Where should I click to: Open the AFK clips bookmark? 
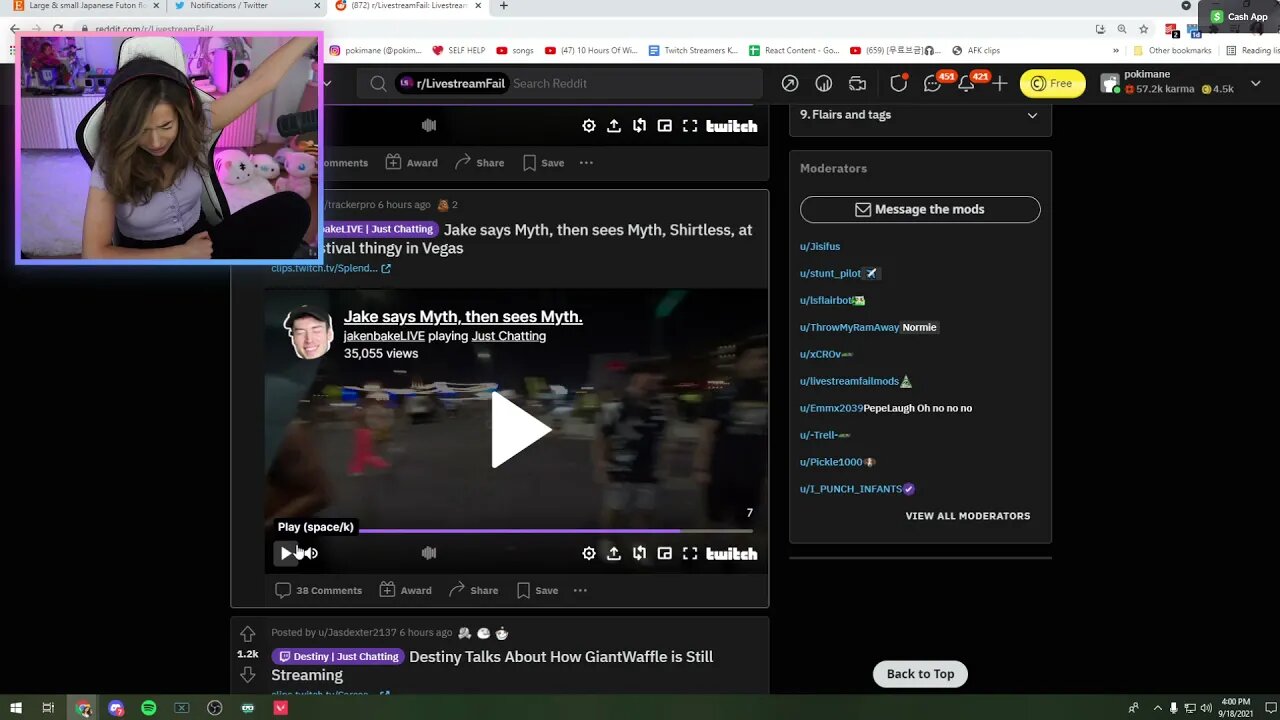[975, 50]
